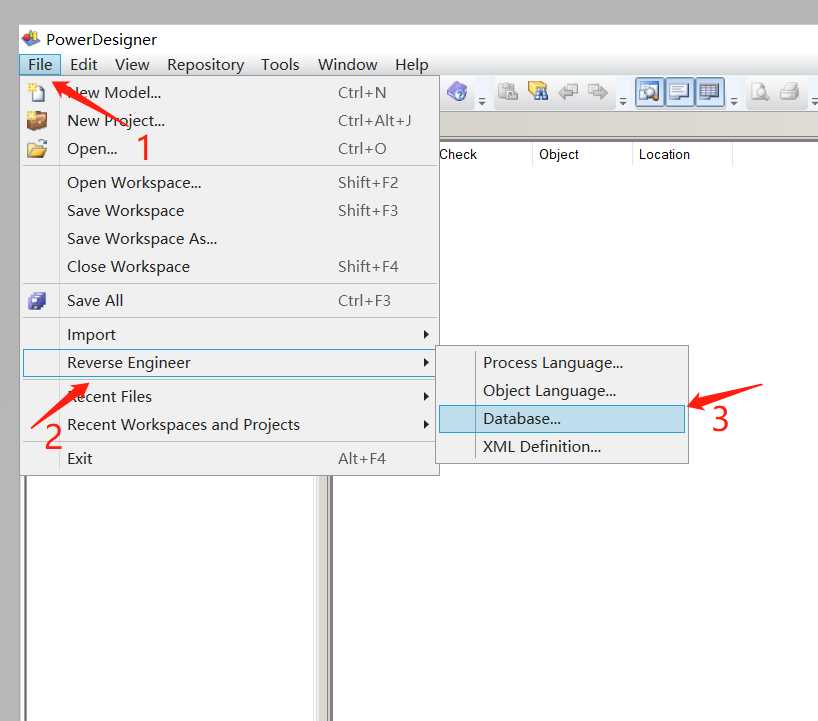Click the greyed find objects toolbar icon

(508, 92)
